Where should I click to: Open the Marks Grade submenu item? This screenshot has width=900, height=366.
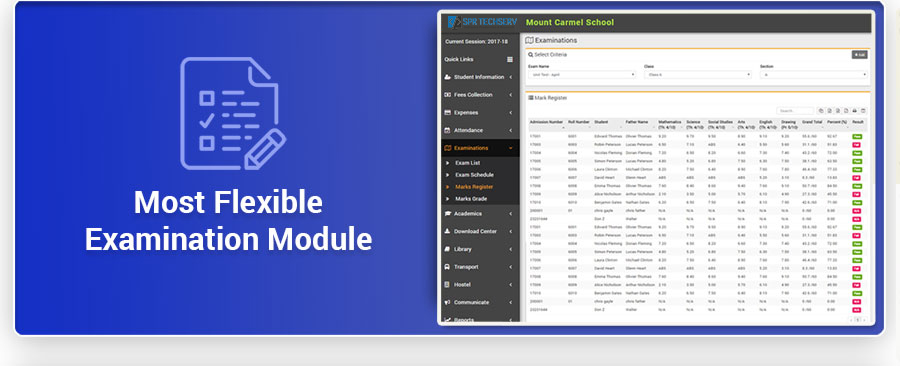point(471,199)
